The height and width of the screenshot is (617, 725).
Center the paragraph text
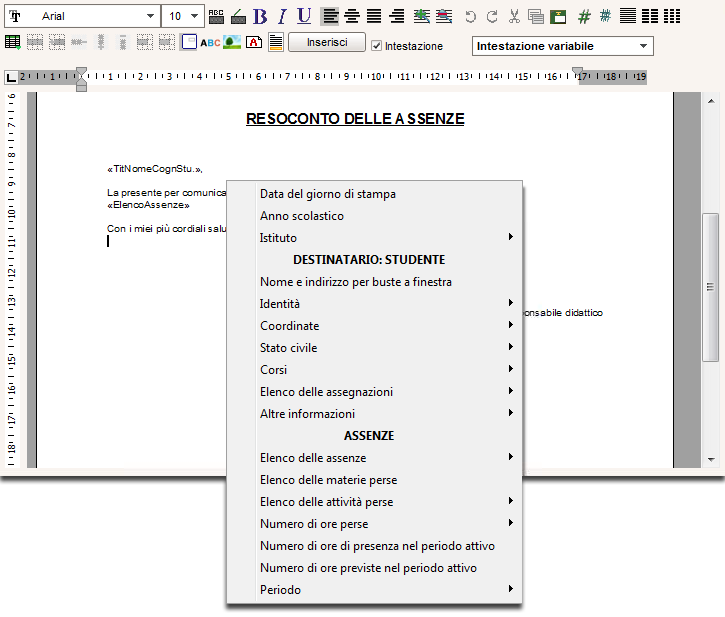point(352,16)
